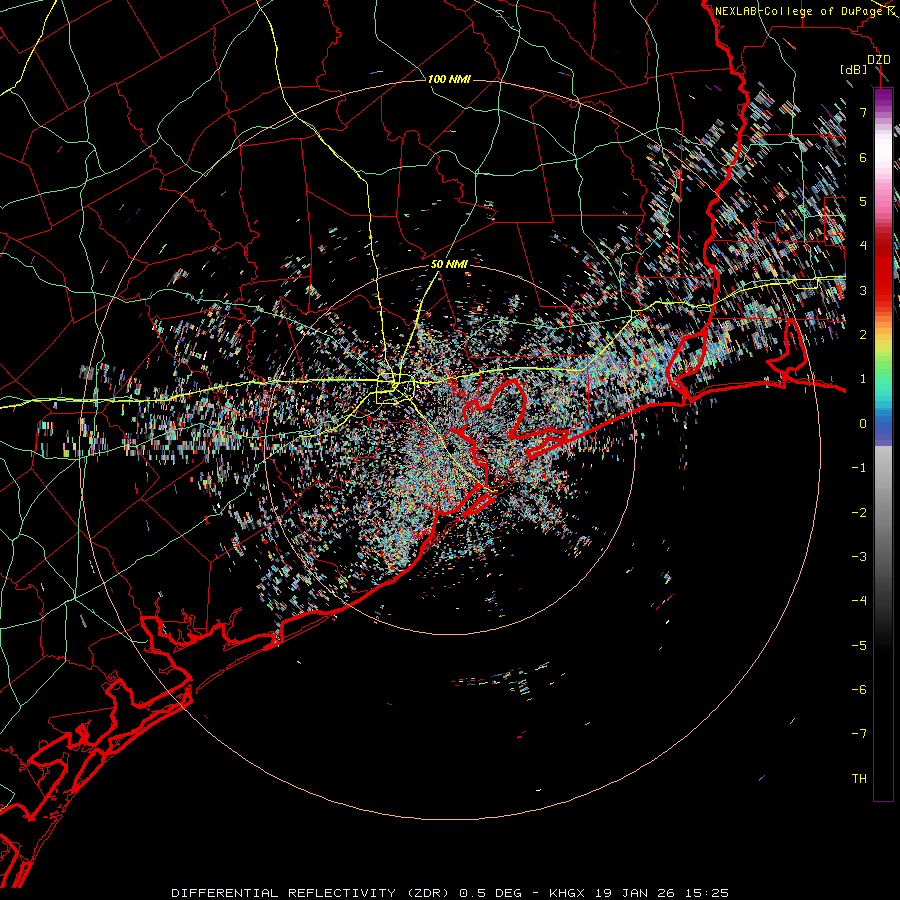This screenshot has width=900, height=900.
Task: Click the DIFFERENTIAL REFLECTIVITY (ZDR) caption text
Action: point(312,893)
